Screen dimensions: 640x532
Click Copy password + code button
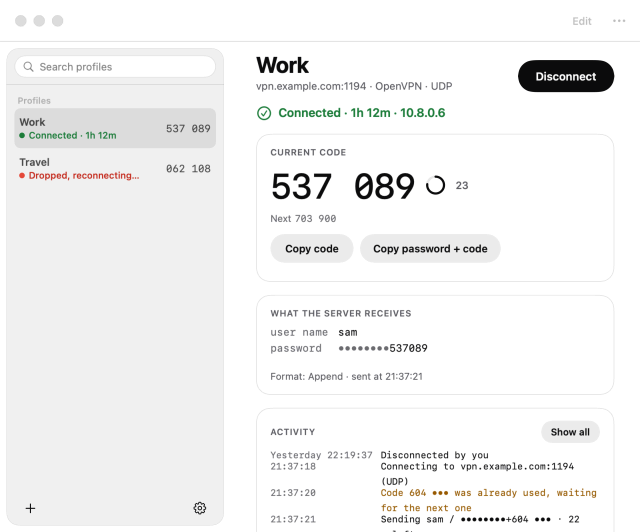pyautogui.click(x=430, y=249)
